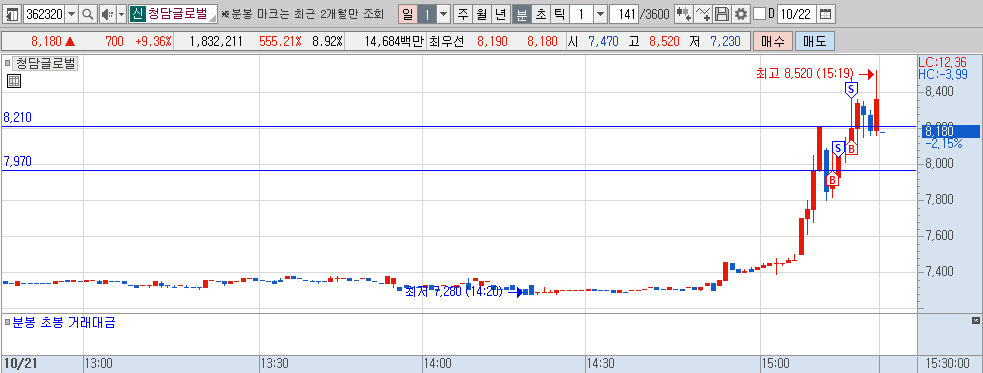Screen dimensions: 983x373
Task: Click the topmost S sell marker on chart
Action: pyautogui.click(x=851, y=90)
